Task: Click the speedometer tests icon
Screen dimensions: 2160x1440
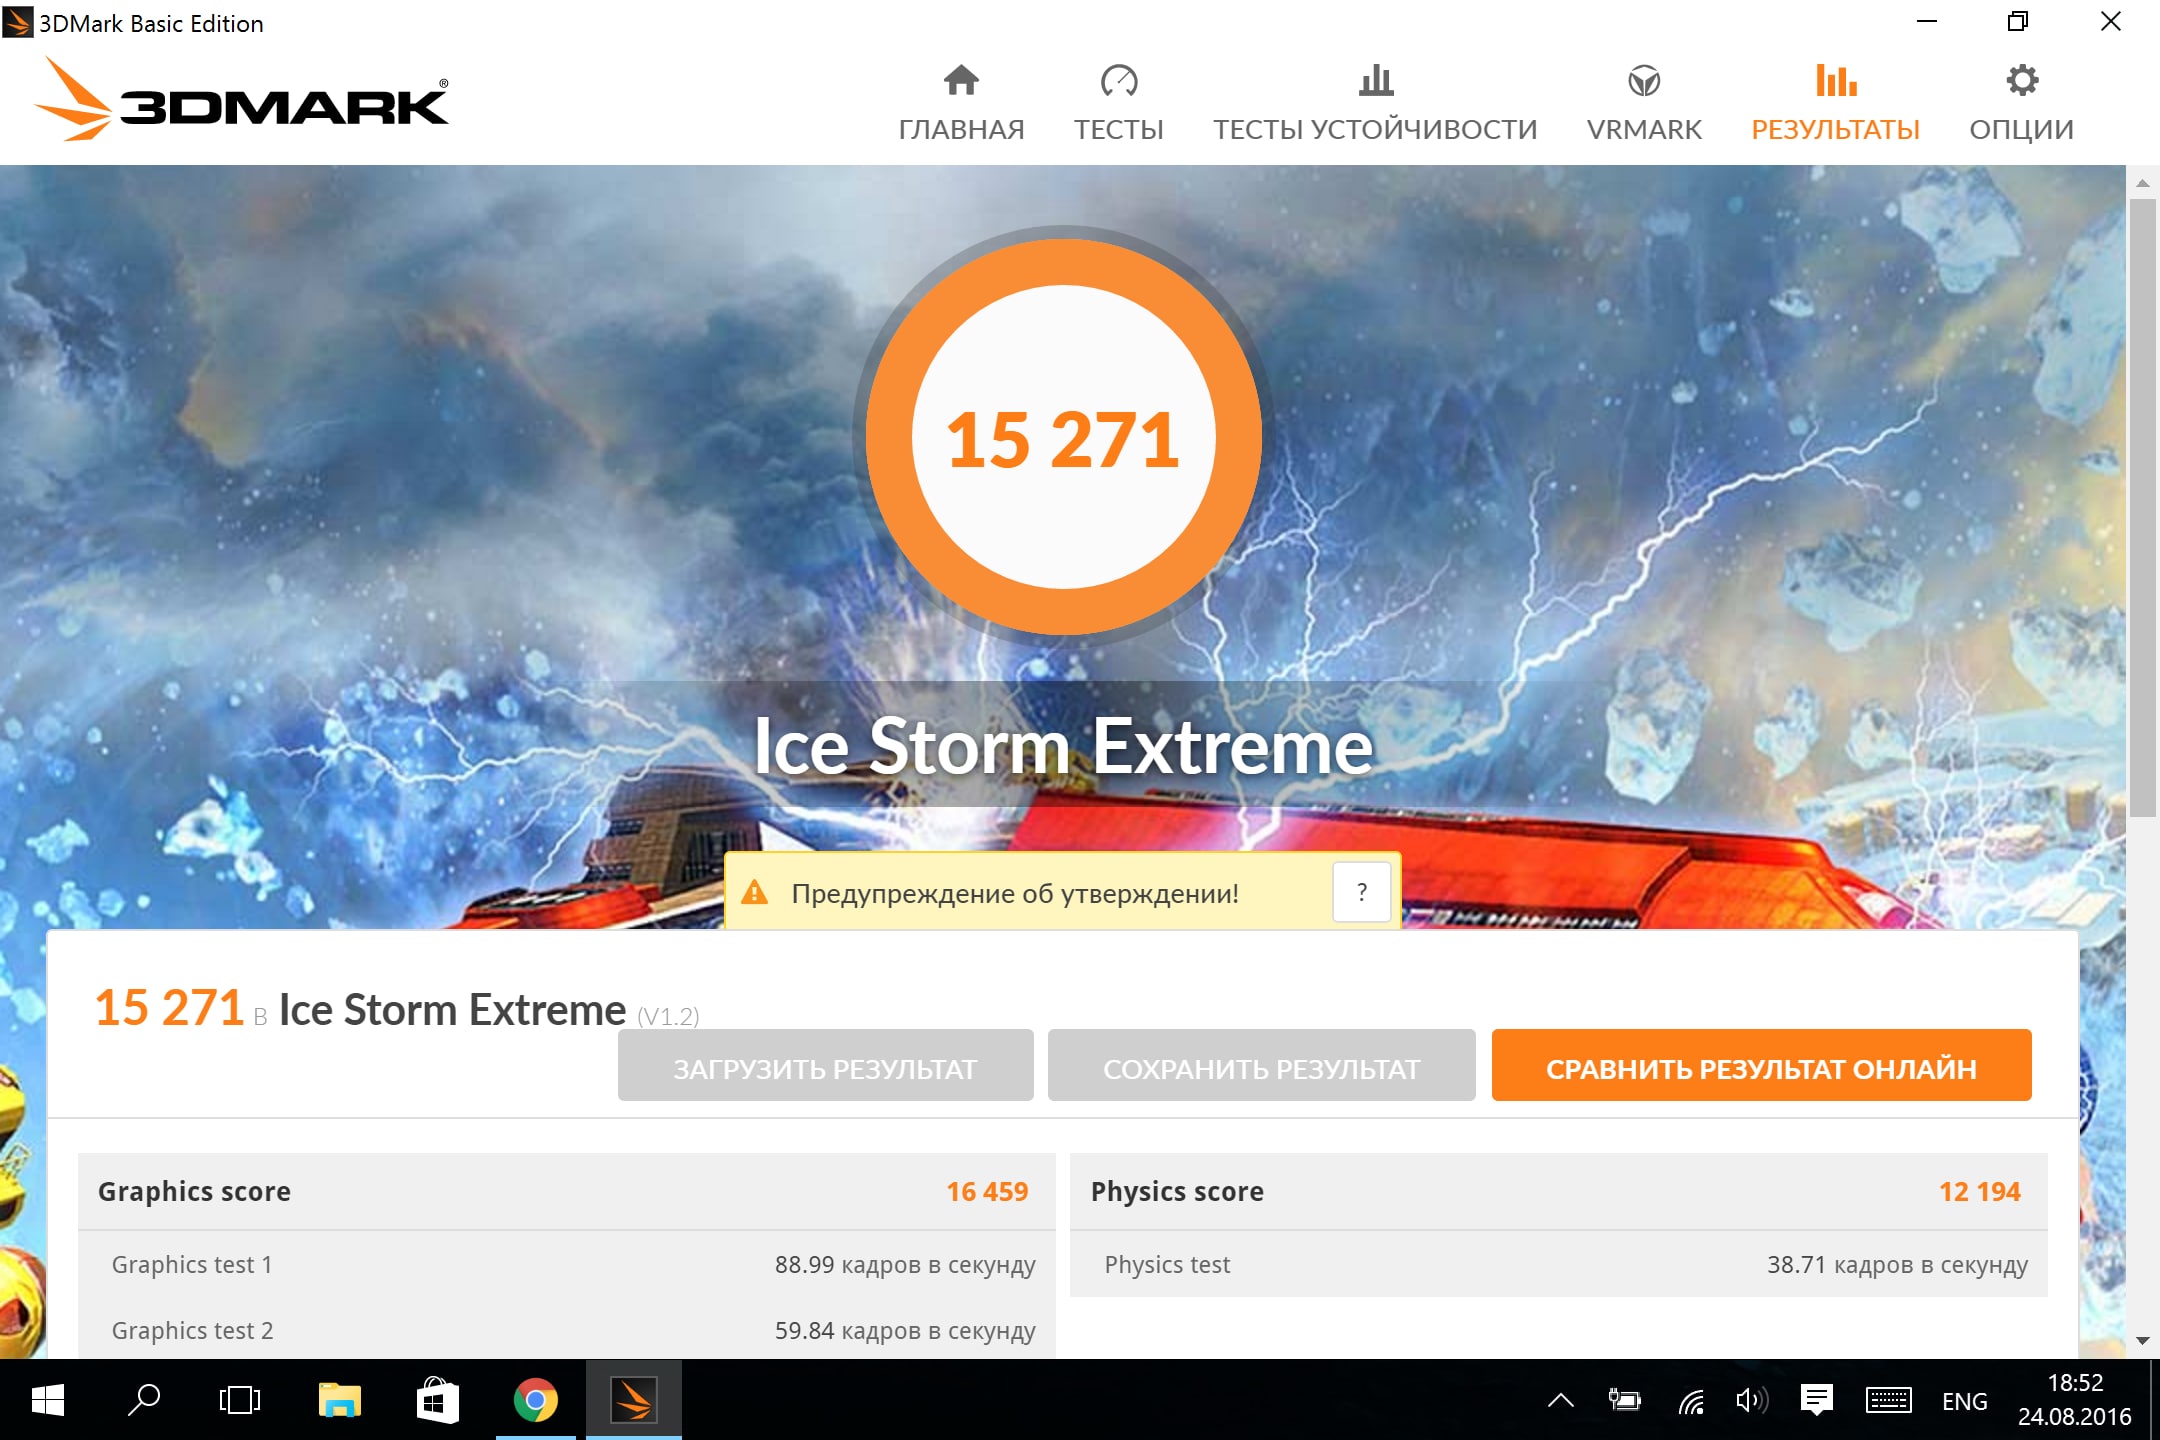Action: tap(1119, 80)
